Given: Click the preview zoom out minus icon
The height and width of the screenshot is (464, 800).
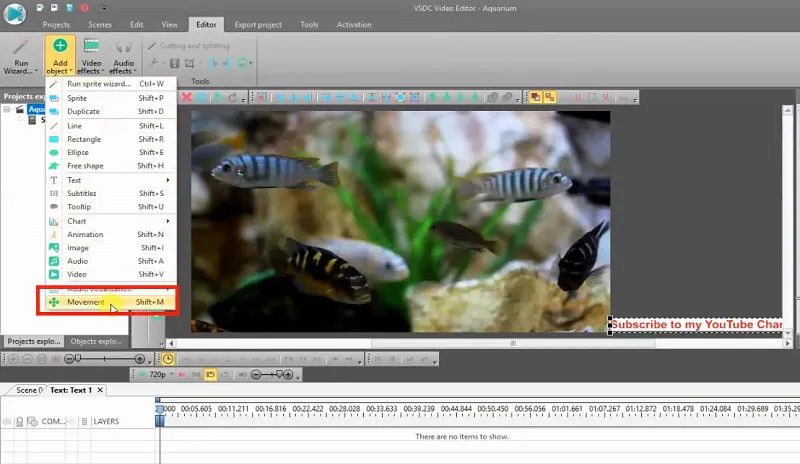Looking at the screenshot, I should (x=256, y=375).
